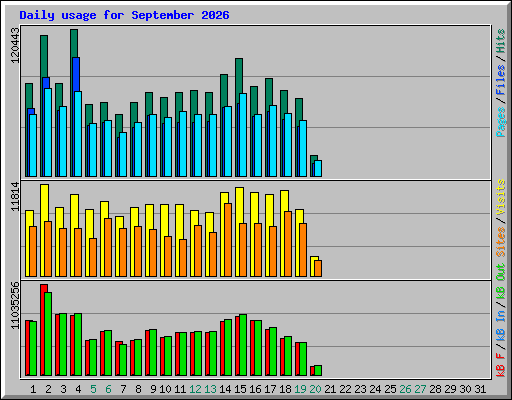Click the 'Files' legend label
Screen dimensions: 512x400
tap(501, 80)
